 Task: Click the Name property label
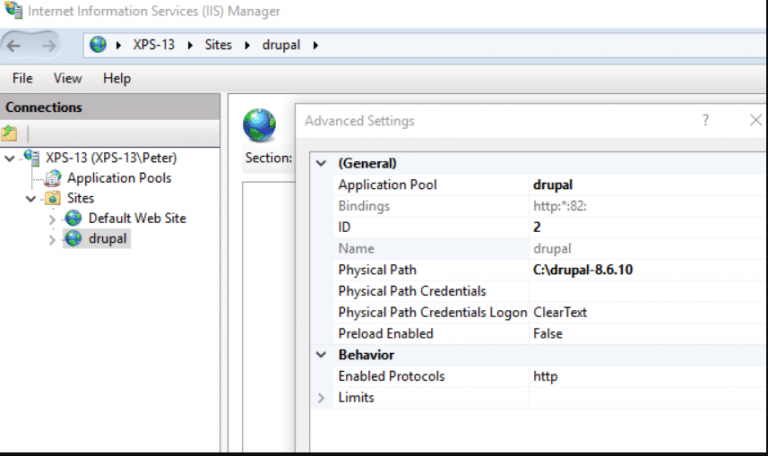(356, 249)
